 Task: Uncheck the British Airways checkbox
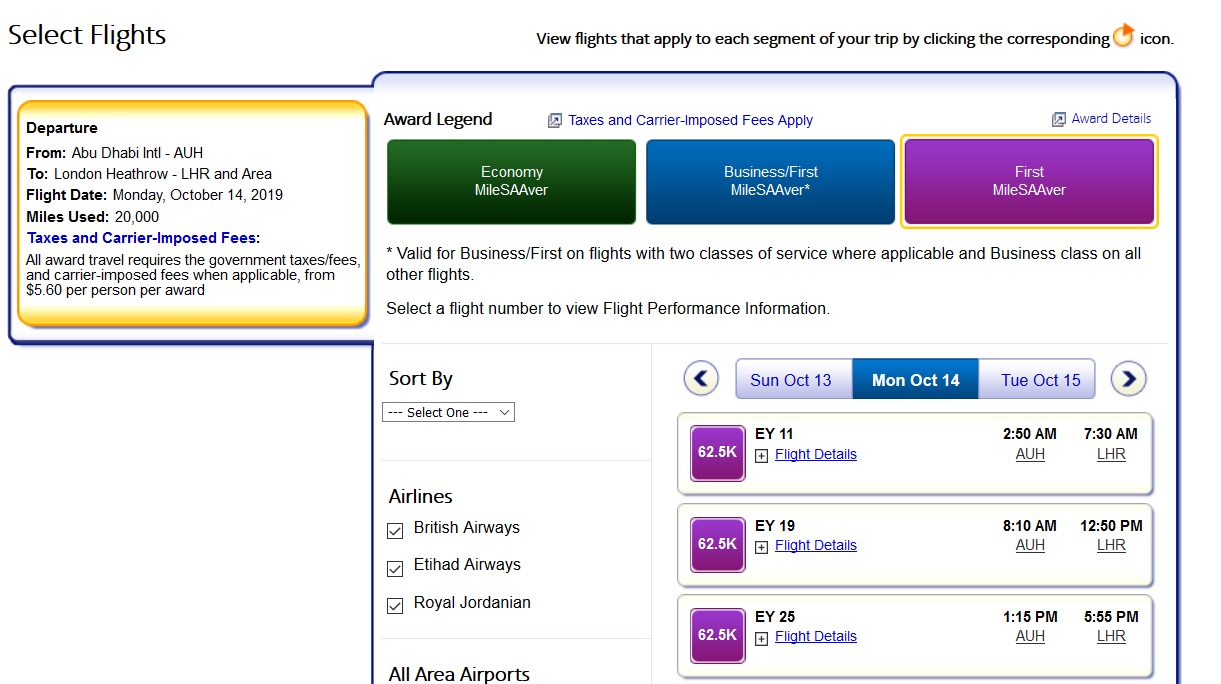[x=395, y=530]
